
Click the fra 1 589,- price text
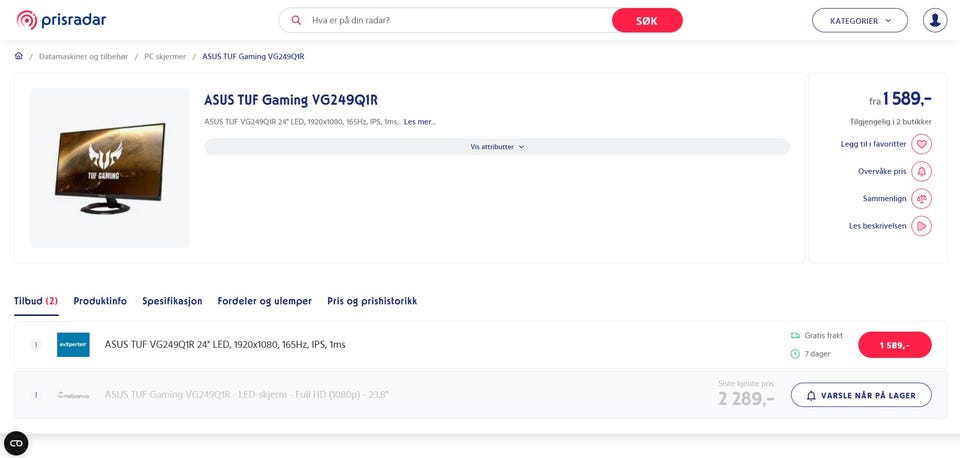[x=900, y=99]
